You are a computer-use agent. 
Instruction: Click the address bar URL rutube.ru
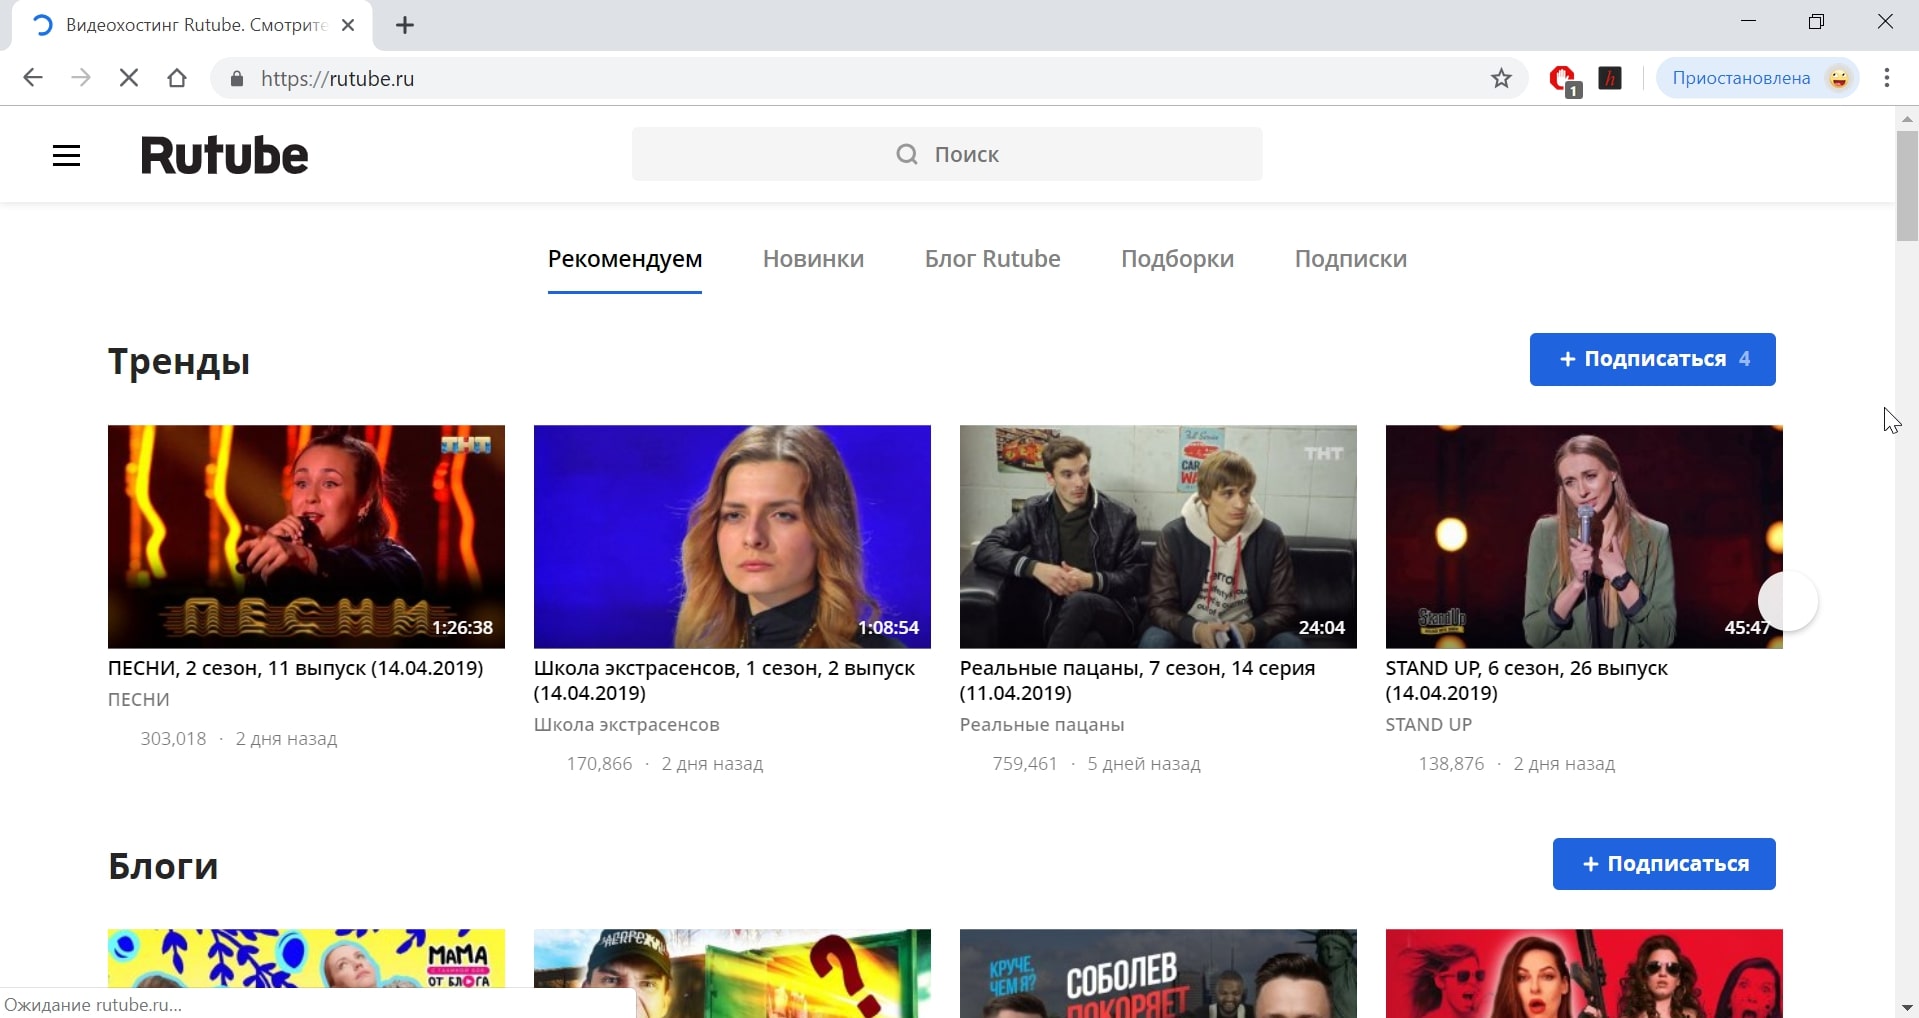tap(338, 78)
